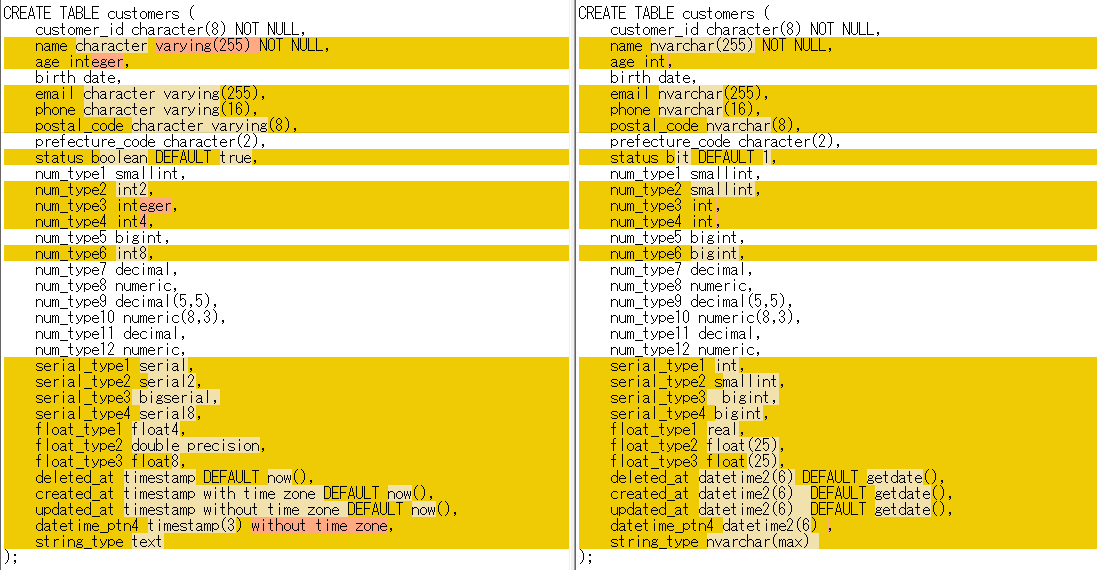This screenshot has width=1097, height=570.
Task: Select 'serial_type3 bigint,' line
Action: point(693,398)
